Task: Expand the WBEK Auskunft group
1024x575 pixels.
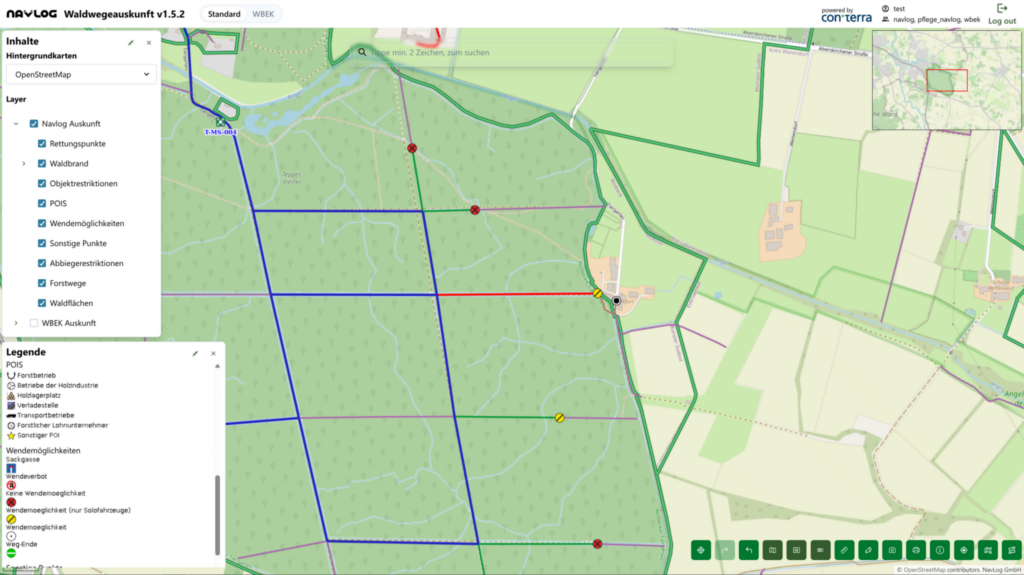Action: 16,323
